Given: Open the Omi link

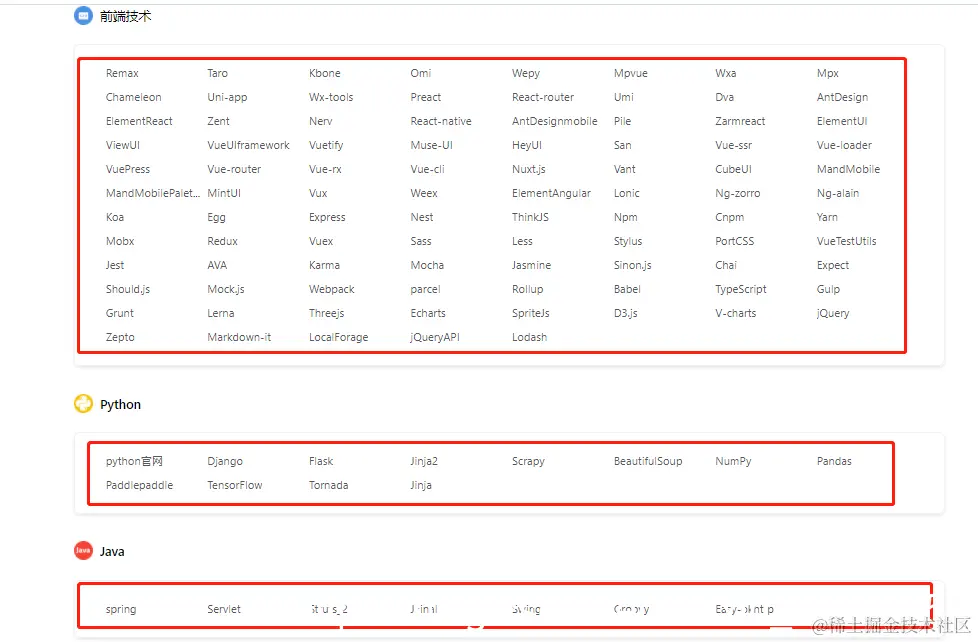Looking at the screenshot, I should [421, 73].
